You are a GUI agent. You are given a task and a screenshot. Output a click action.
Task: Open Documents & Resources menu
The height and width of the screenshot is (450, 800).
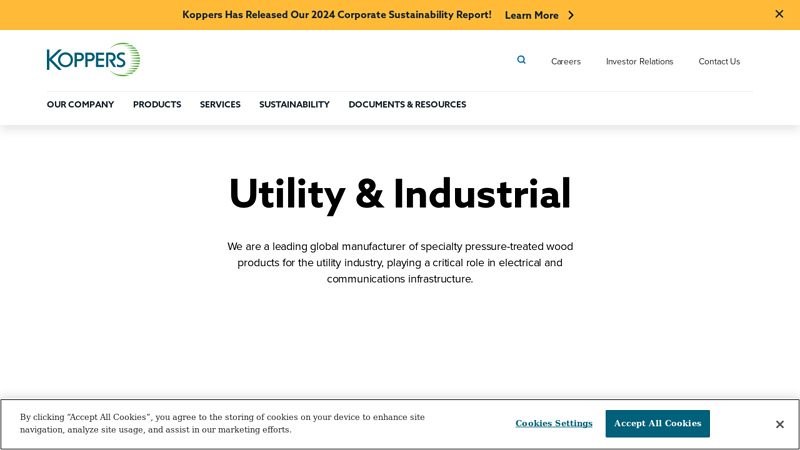pyautogui.click(x=407, y=104)
